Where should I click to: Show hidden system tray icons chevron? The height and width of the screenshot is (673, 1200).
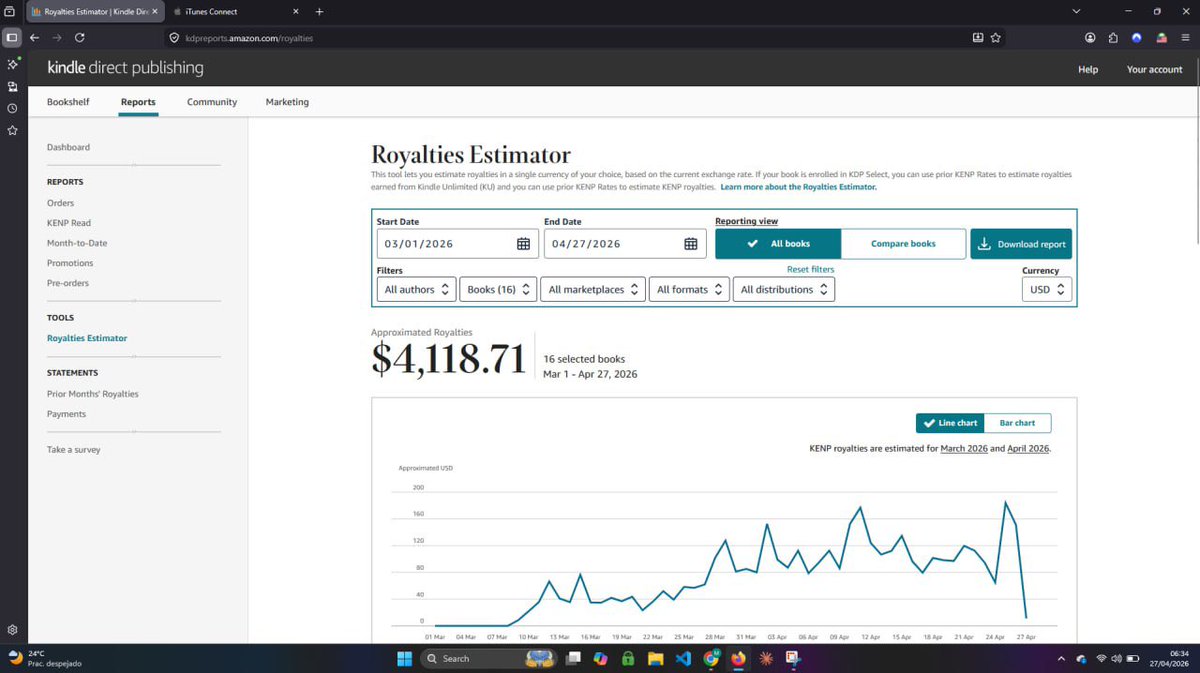click(1061, 658)
